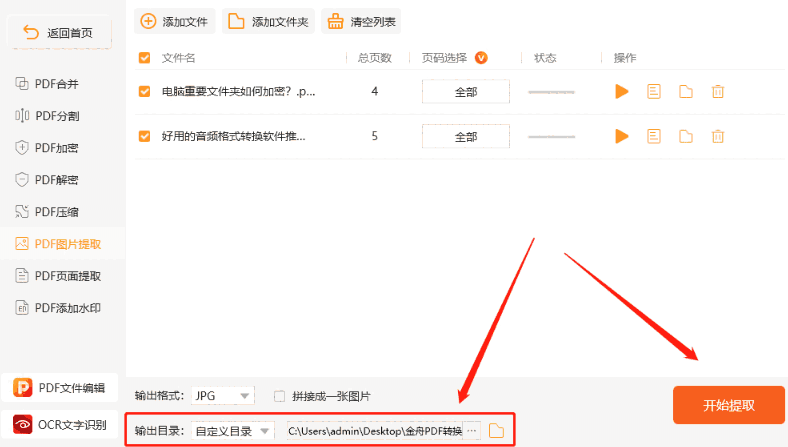Open the PDF添加水印 tool

58,308
